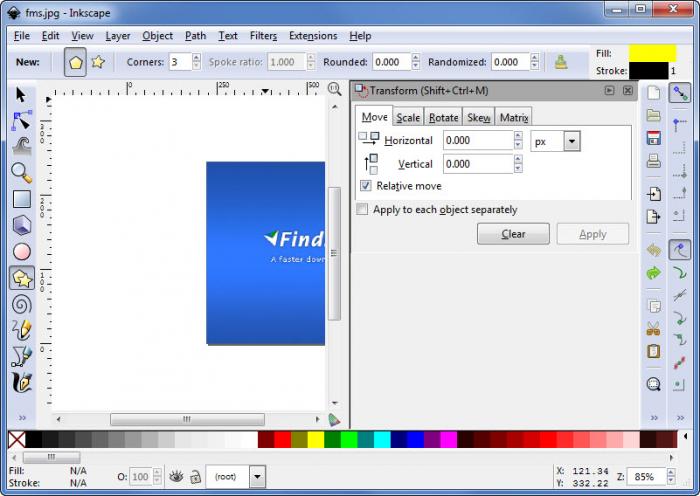Click the Zoom percentage spinner arrows
This screenshot has height=496, width=700.
click(671, 477)
